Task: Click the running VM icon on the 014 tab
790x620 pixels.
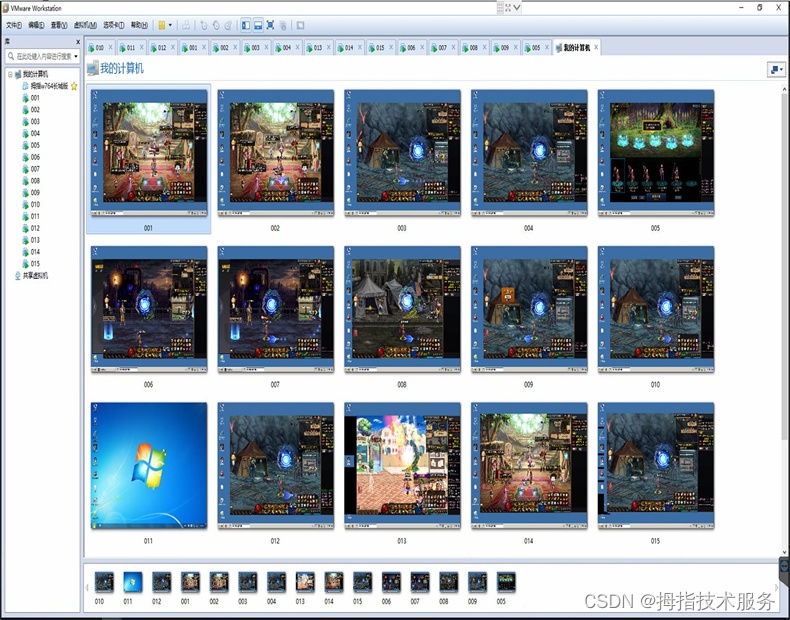Action: tap(341, 48)
